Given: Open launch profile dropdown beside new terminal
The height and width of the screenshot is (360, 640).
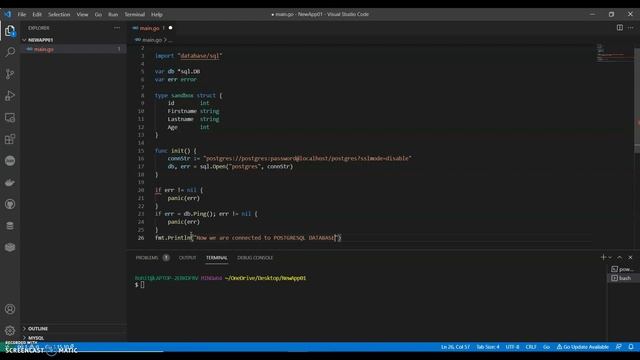Looking at the screenshot, I should pos(610,258).
